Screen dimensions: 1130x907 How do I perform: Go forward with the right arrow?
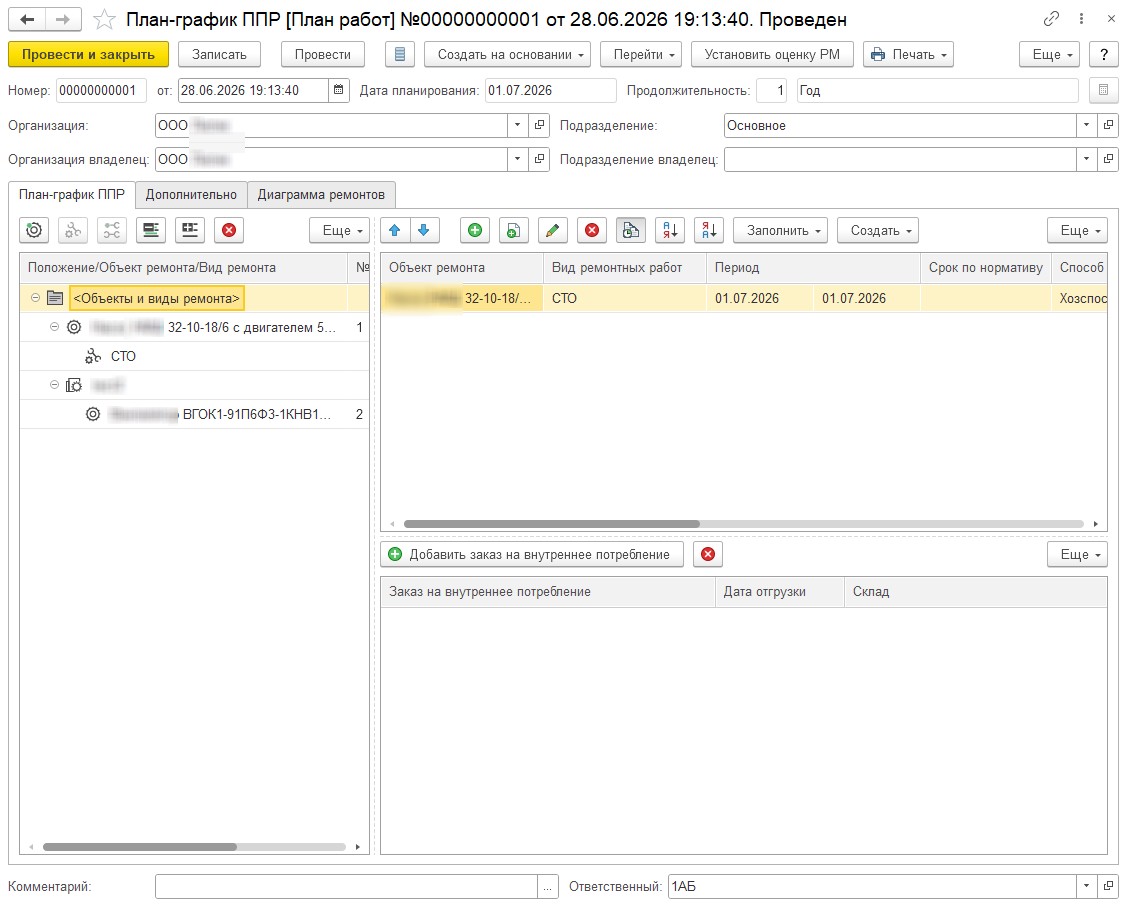[x=63, y=19]
